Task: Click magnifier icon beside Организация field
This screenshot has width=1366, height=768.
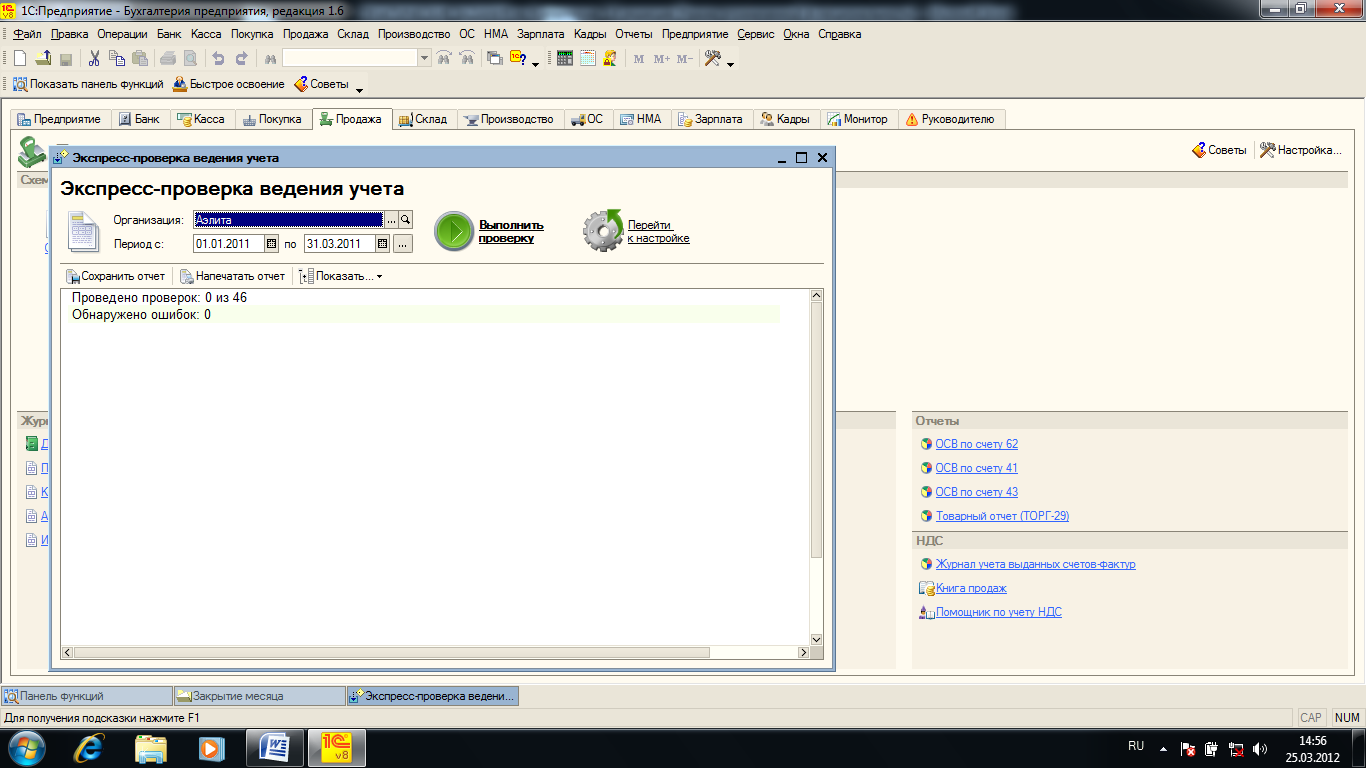Action: coord(406,220)
